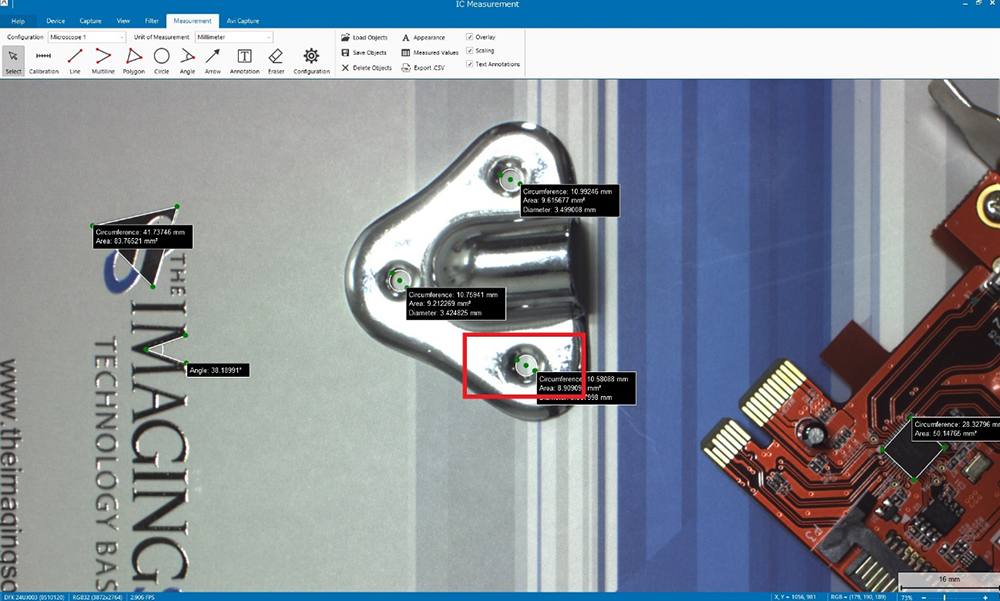Open the Help menu tab
1000x601 pixels.
pyautogui.click(x=18, y=21)
